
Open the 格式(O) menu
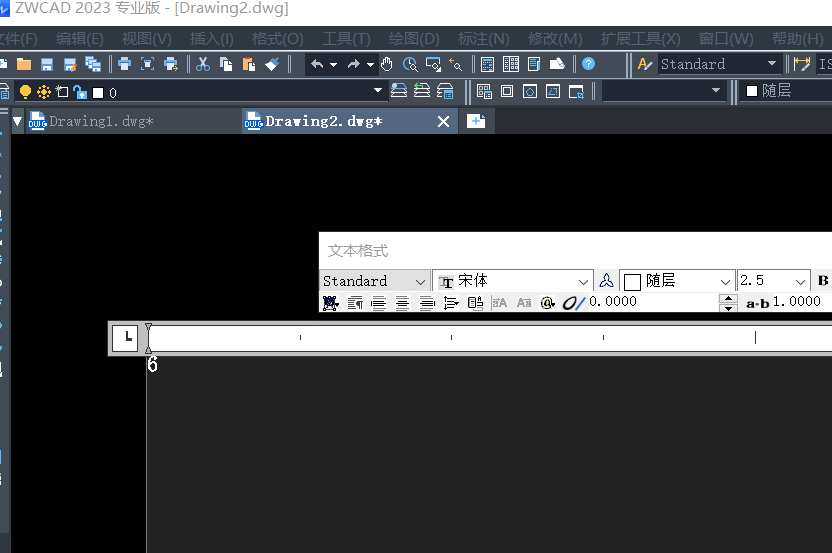click(278, 39)
